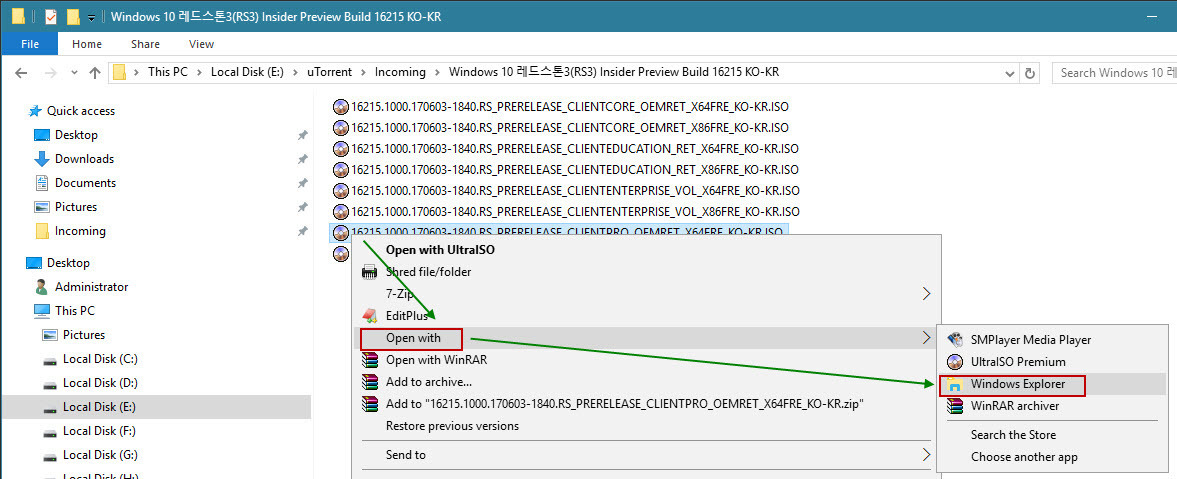Screen dimensions: 1177x479
Task: Select the Desktop root tree node
Action: coord(68,263)
